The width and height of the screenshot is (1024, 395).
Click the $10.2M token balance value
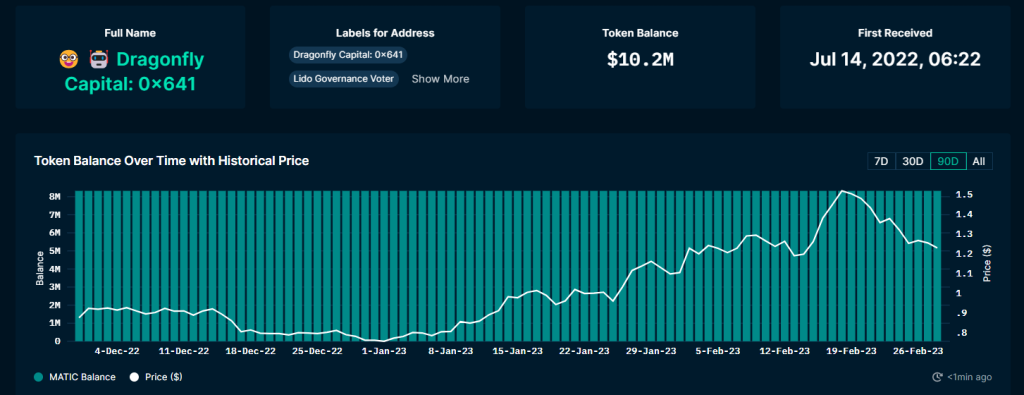pos(640,60)
